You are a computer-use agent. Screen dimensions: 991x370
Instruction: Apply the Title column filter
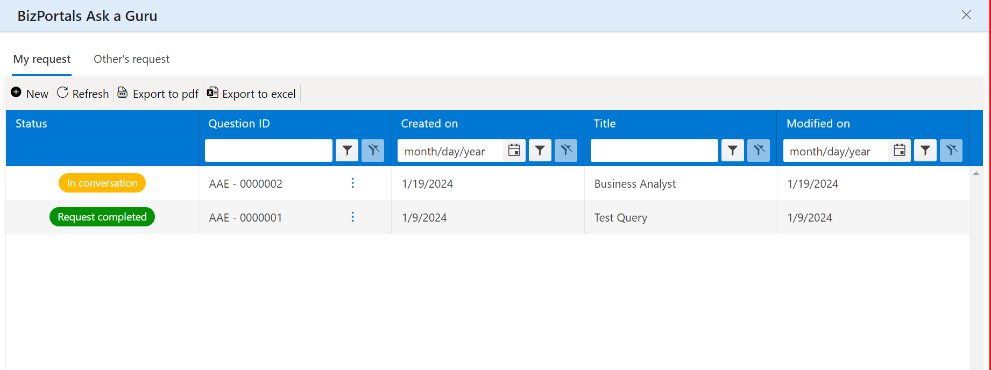pos(733,151)
